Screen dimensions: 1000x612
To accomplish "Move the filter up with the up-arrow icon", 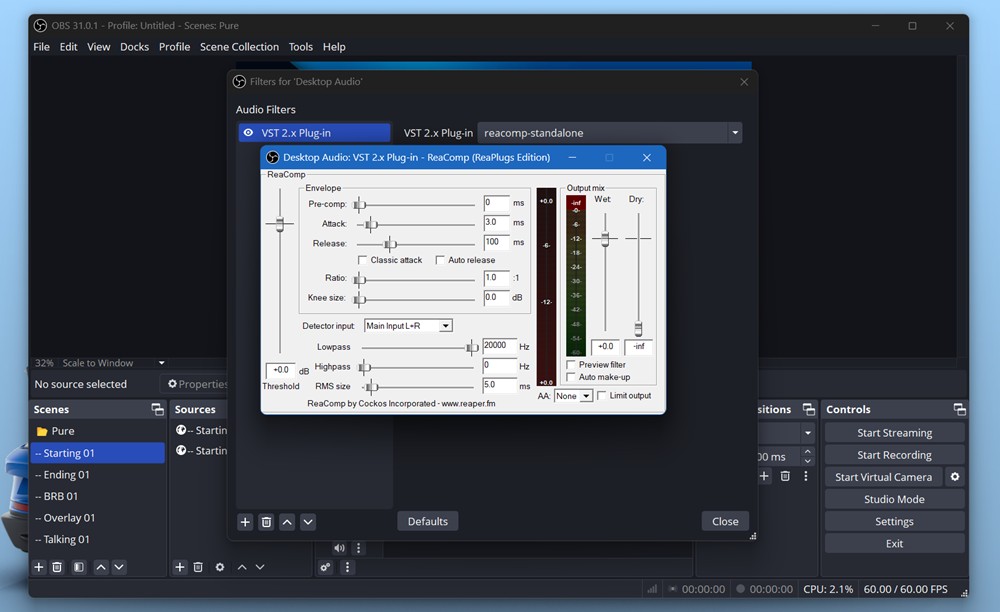I will [x=288, y=521].
